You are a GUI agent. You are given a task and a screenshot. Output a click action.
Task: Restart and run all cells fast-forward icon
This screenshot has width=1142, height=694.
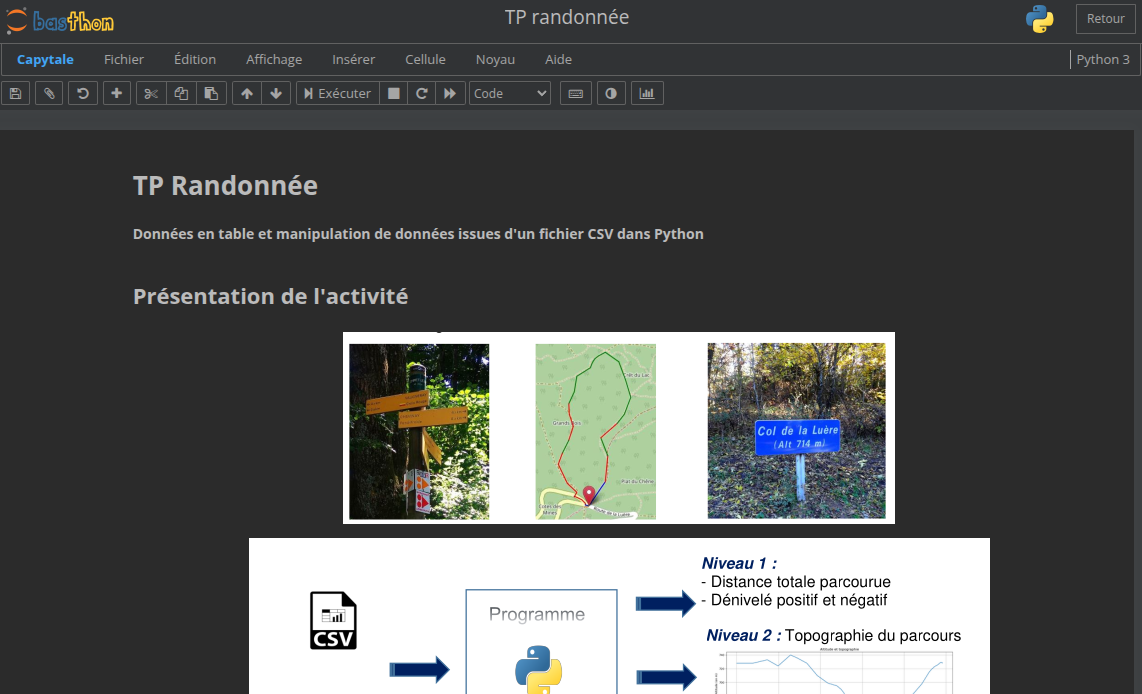[x=450, y=93]
